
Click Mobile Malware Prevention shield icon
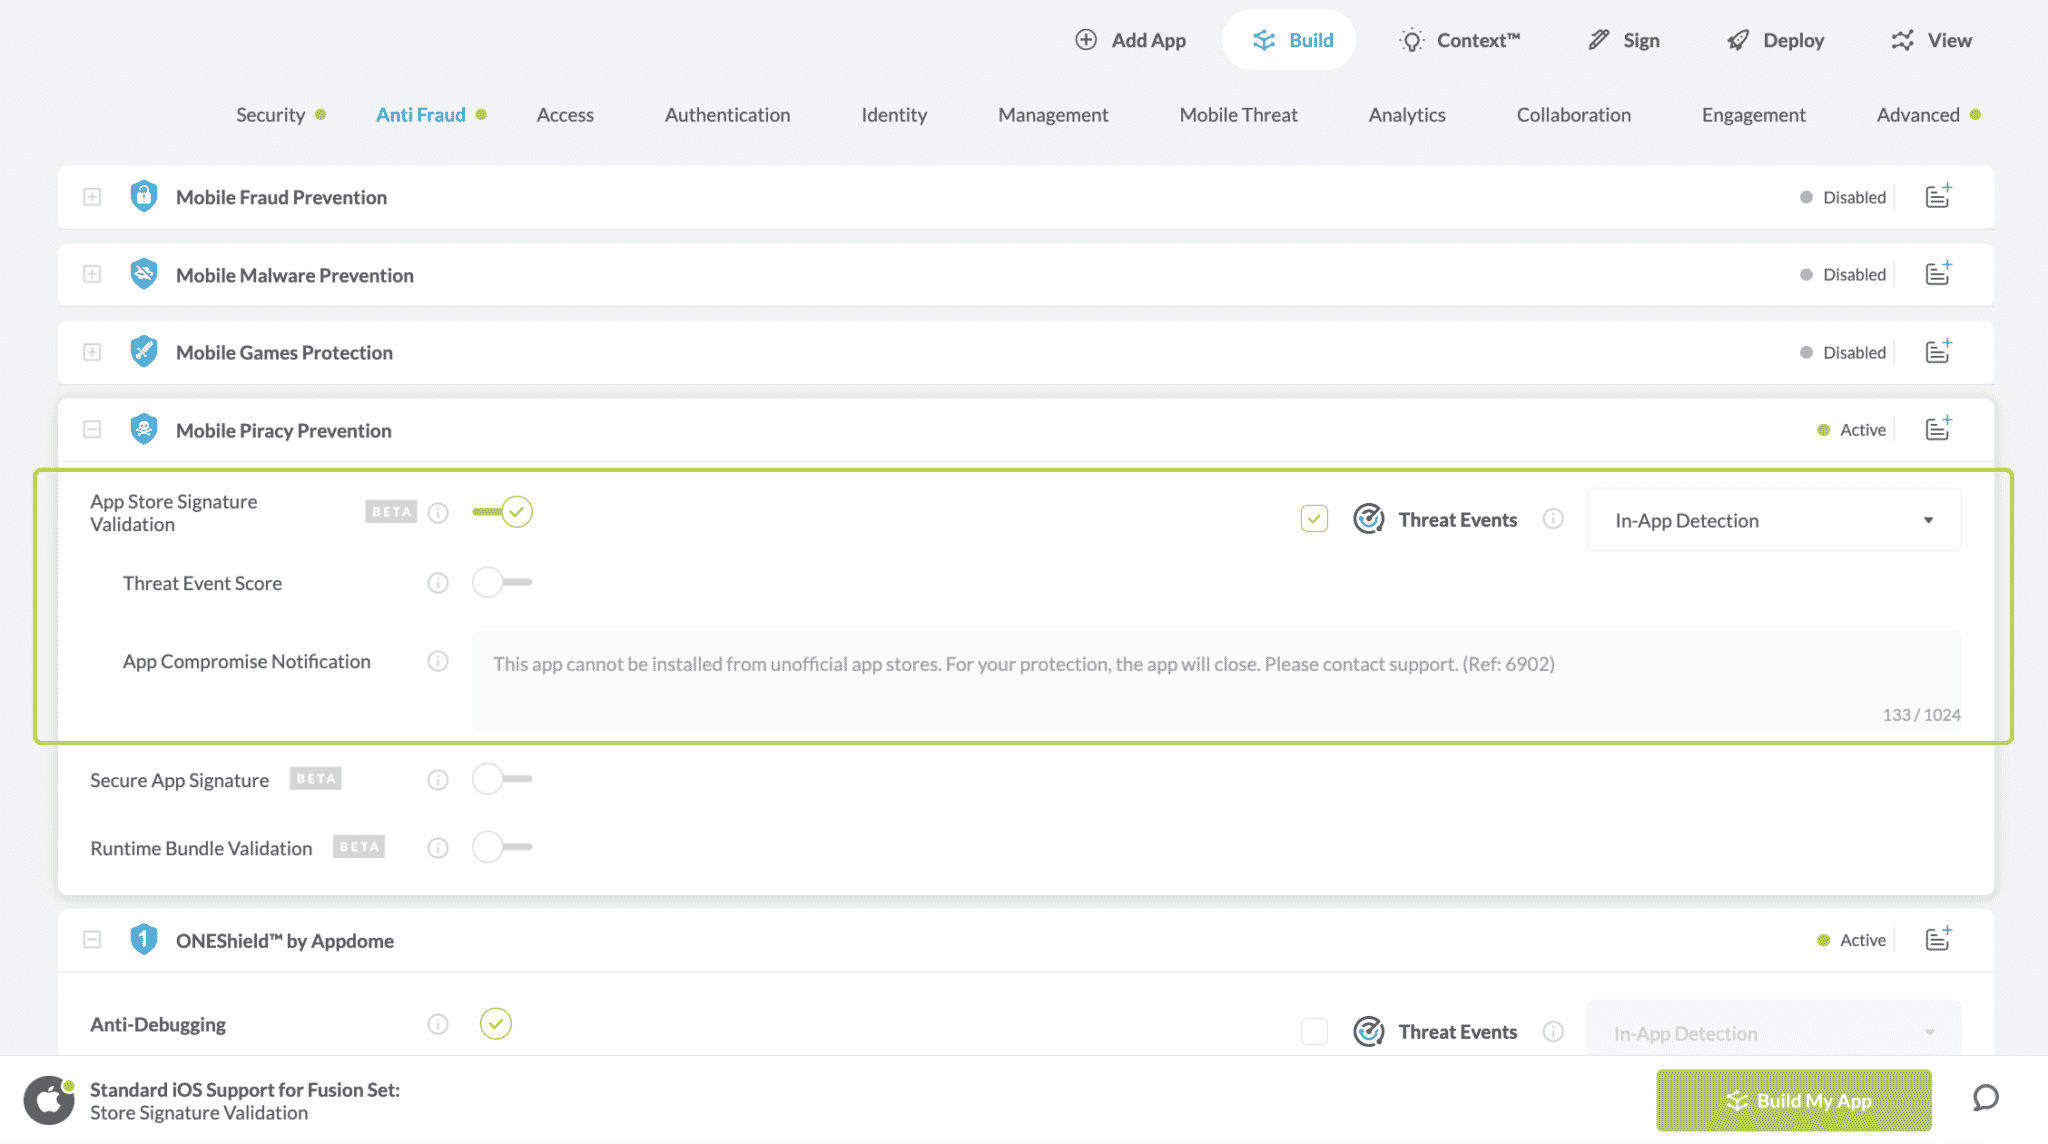click(144, 274)
